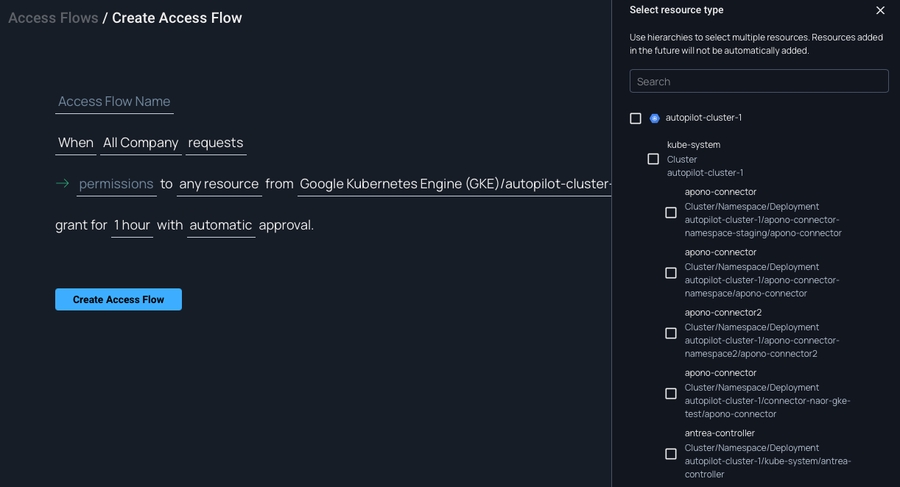Close the Select resource type panel
The height and width of the screenshot is (487, 900).
tap(880, 10)
